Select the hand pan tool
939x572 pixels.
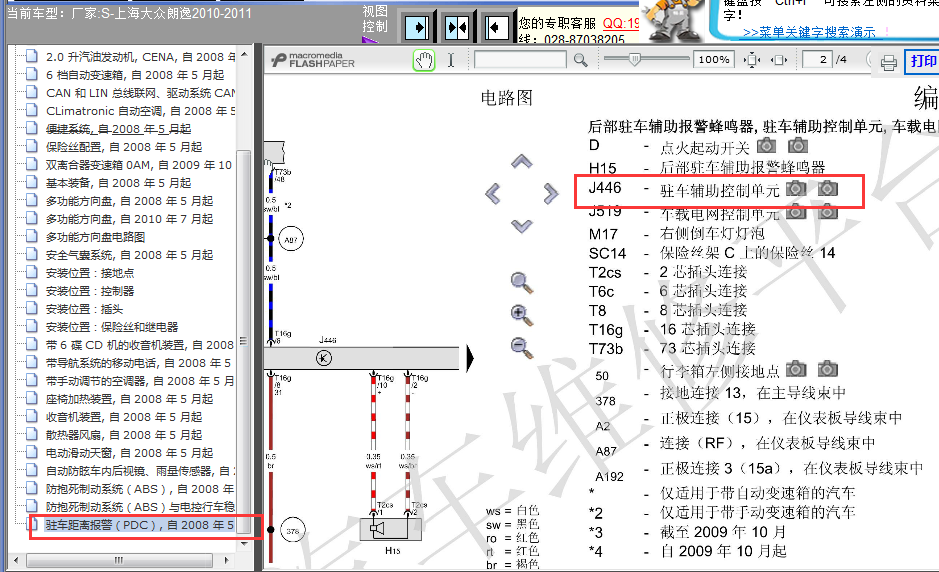click(424, 60)
